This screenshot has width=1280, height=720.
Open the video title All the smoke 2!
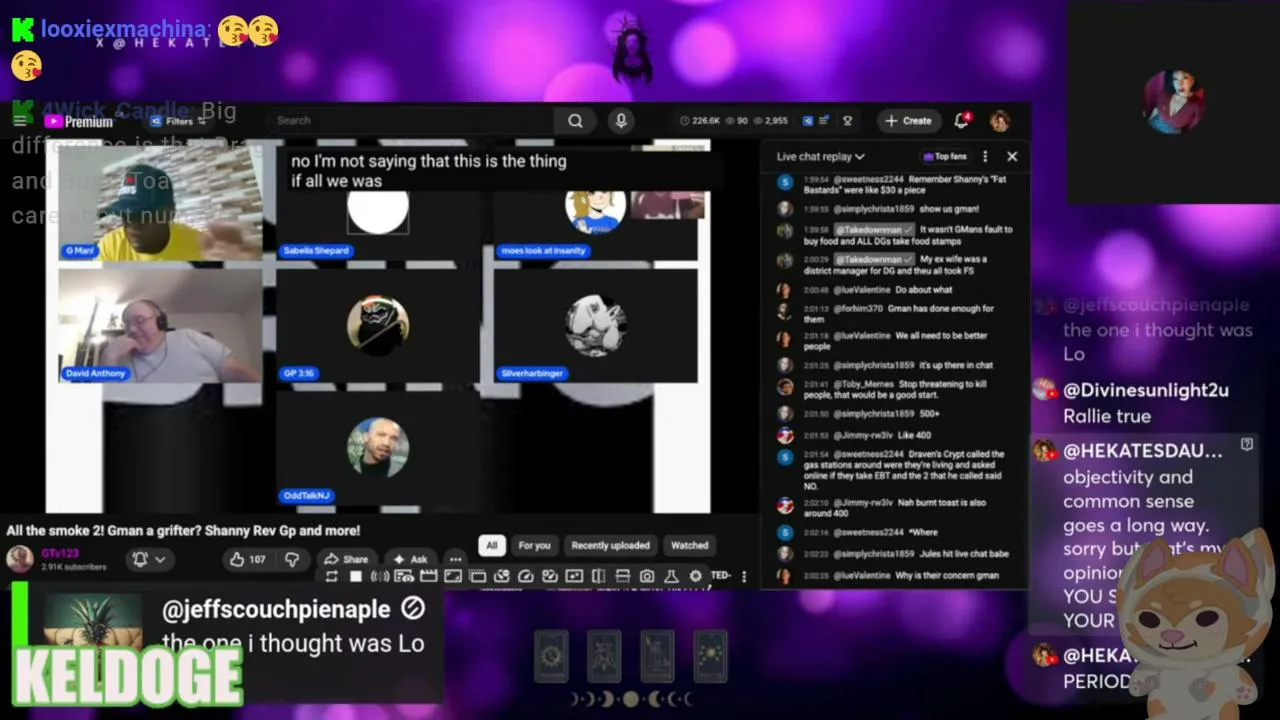[x=183, y=530]
